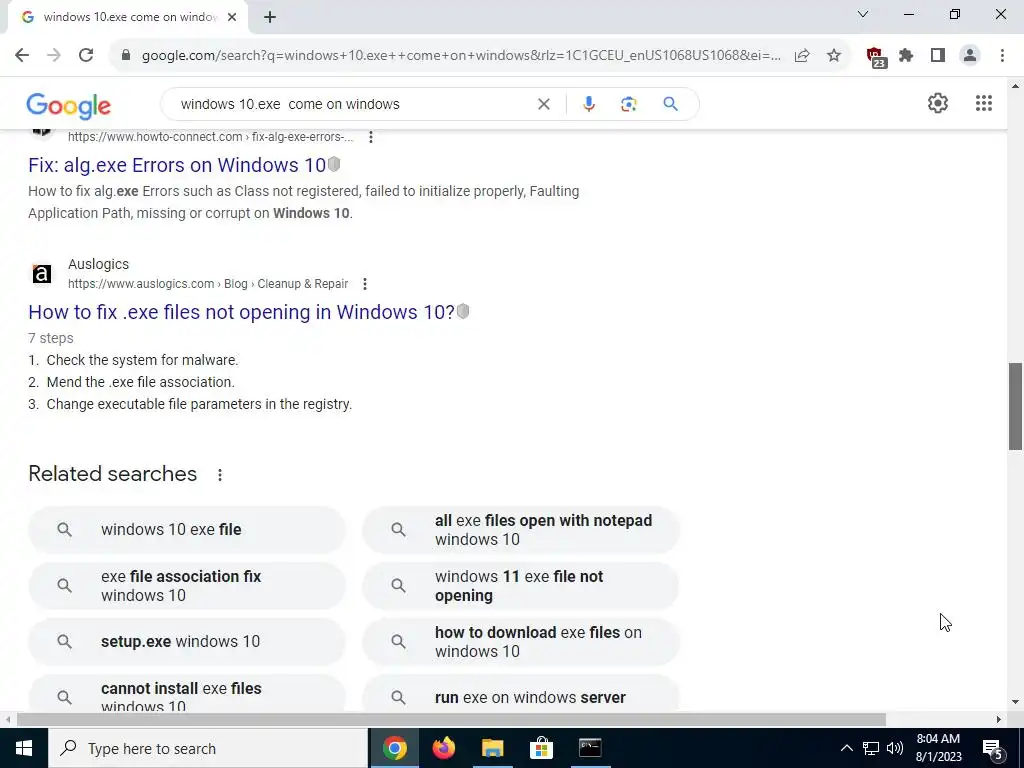Open Chrome's three-dot menu
Screen dimensions: 1024x768
[1002, 55]
